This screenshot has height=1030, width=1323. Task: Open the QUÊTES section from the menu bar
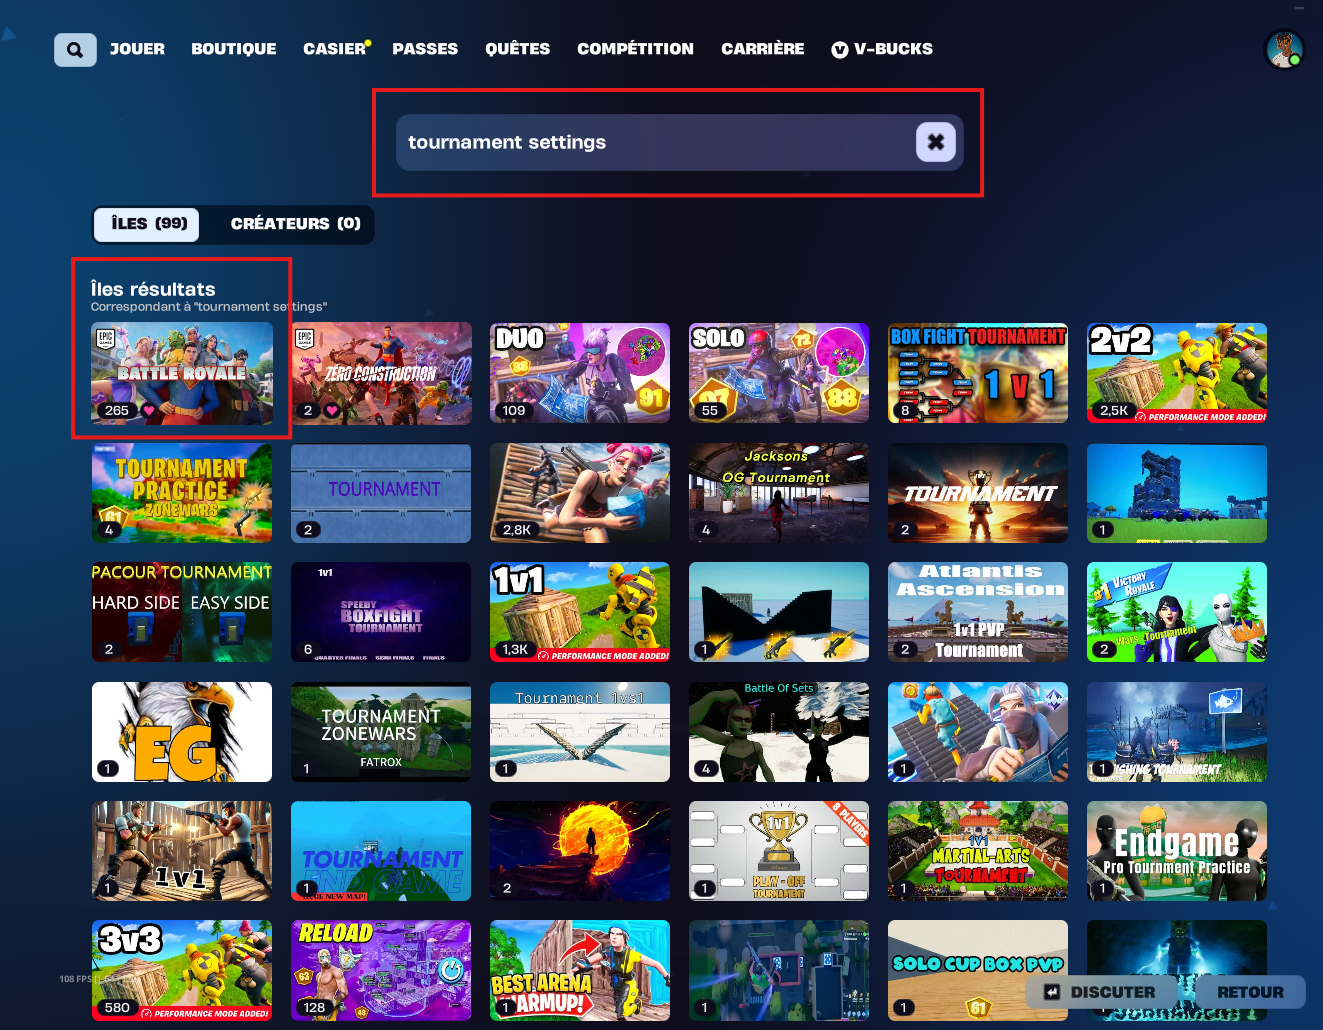(517, 48)
